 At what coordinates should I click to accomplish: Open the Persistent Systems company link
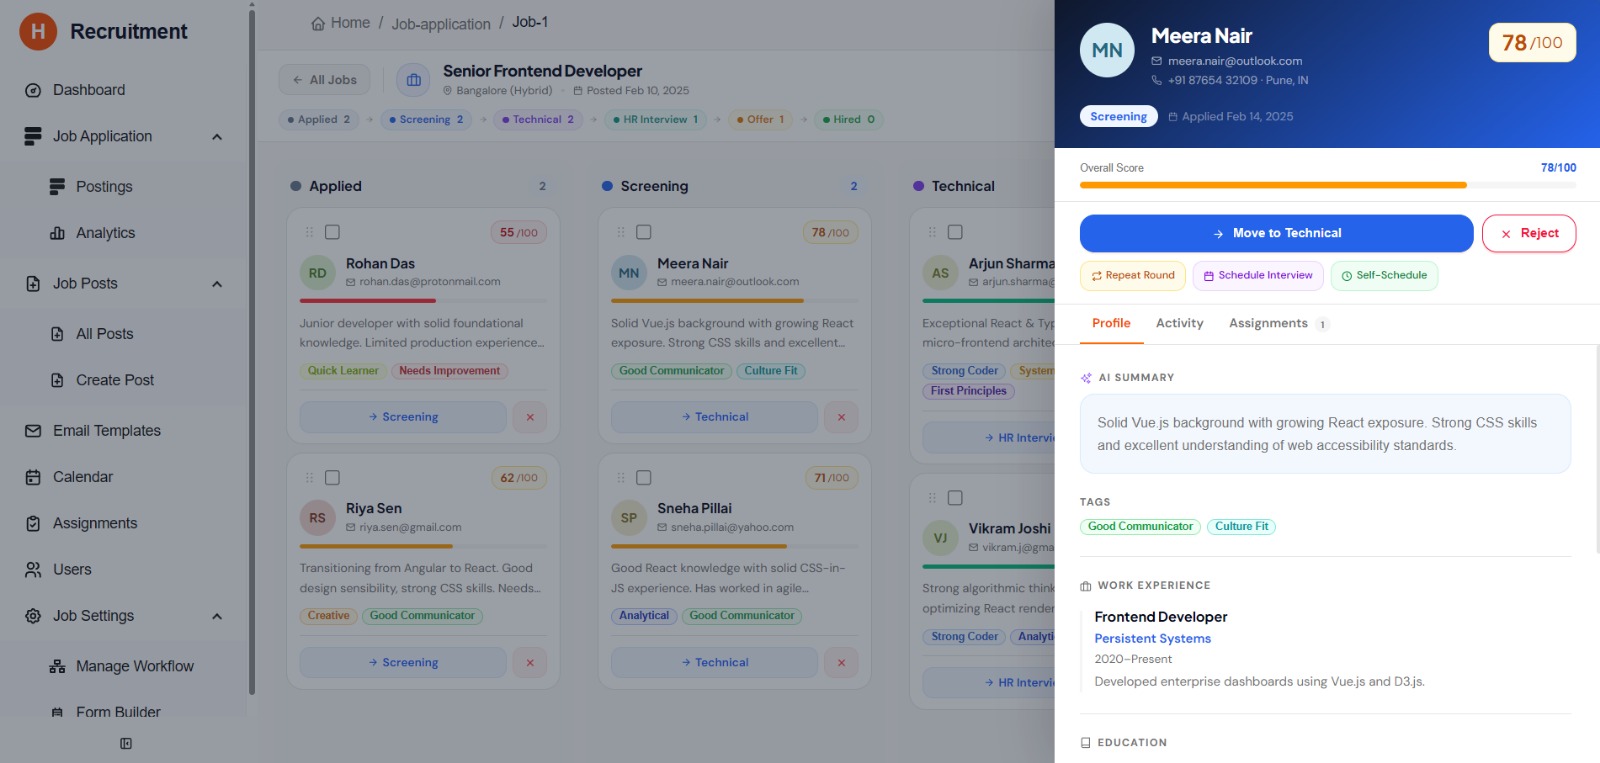1152,638
